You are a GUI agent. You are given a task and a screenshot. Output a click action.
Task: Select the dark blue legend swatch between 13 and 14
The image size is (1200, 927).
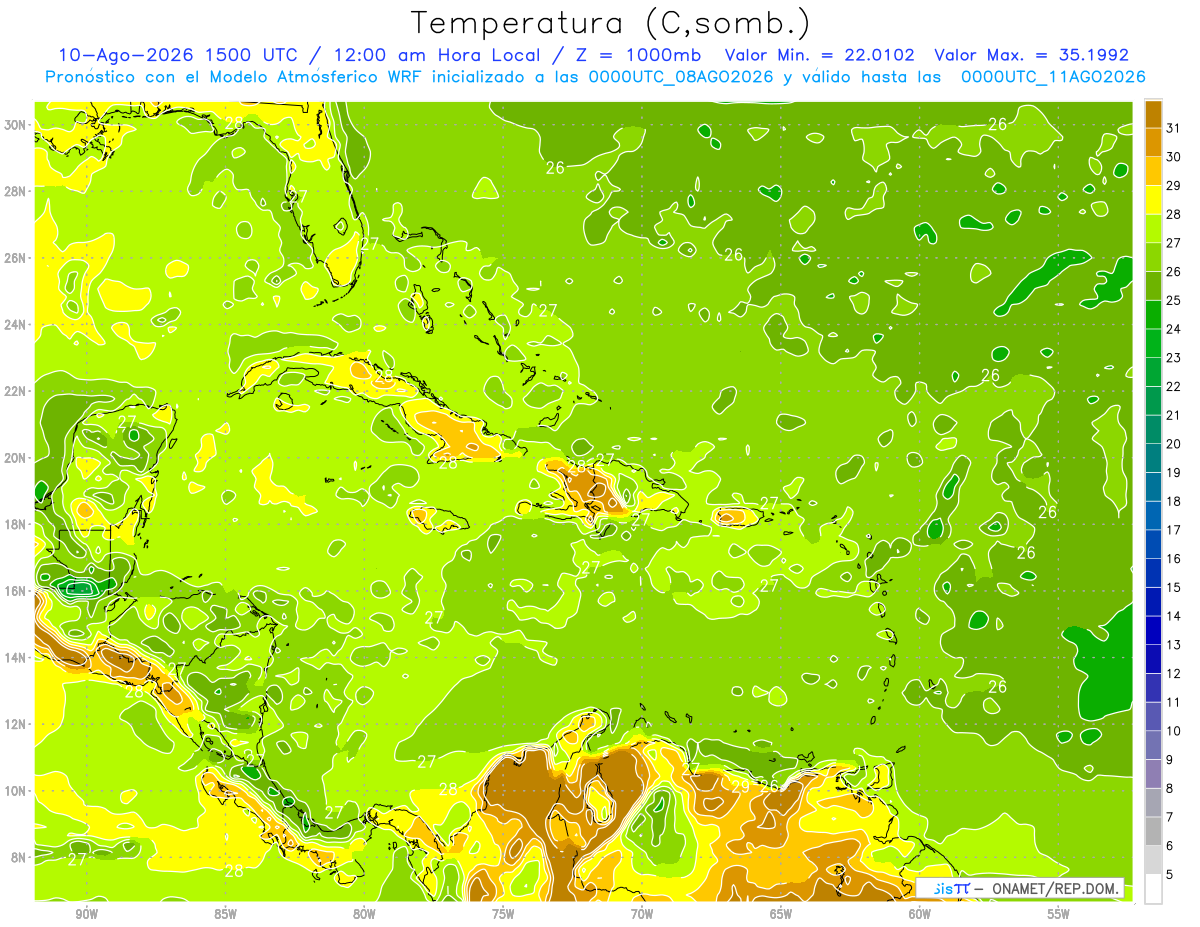point(1153,630)
